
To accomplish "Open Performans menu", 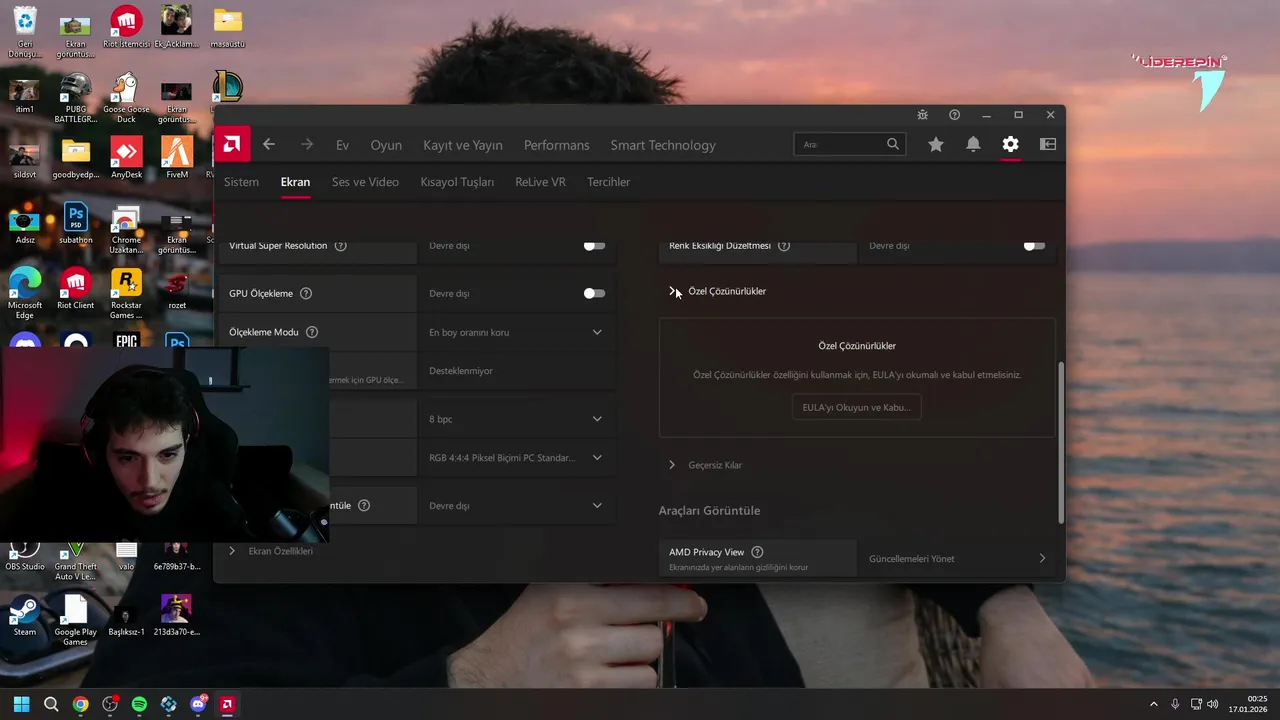I will point(556,145).
